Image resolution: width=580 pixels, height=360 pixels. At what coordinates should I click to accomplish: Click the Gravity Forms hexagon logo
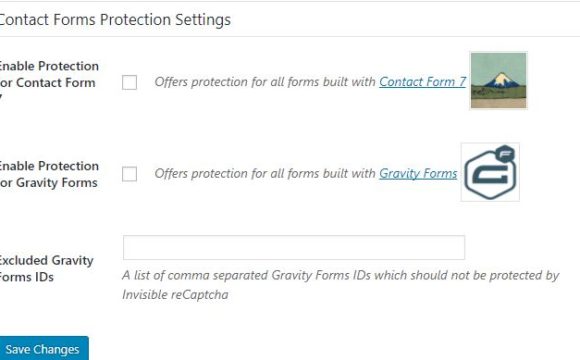pyautogui.click(x=490, y=172)
